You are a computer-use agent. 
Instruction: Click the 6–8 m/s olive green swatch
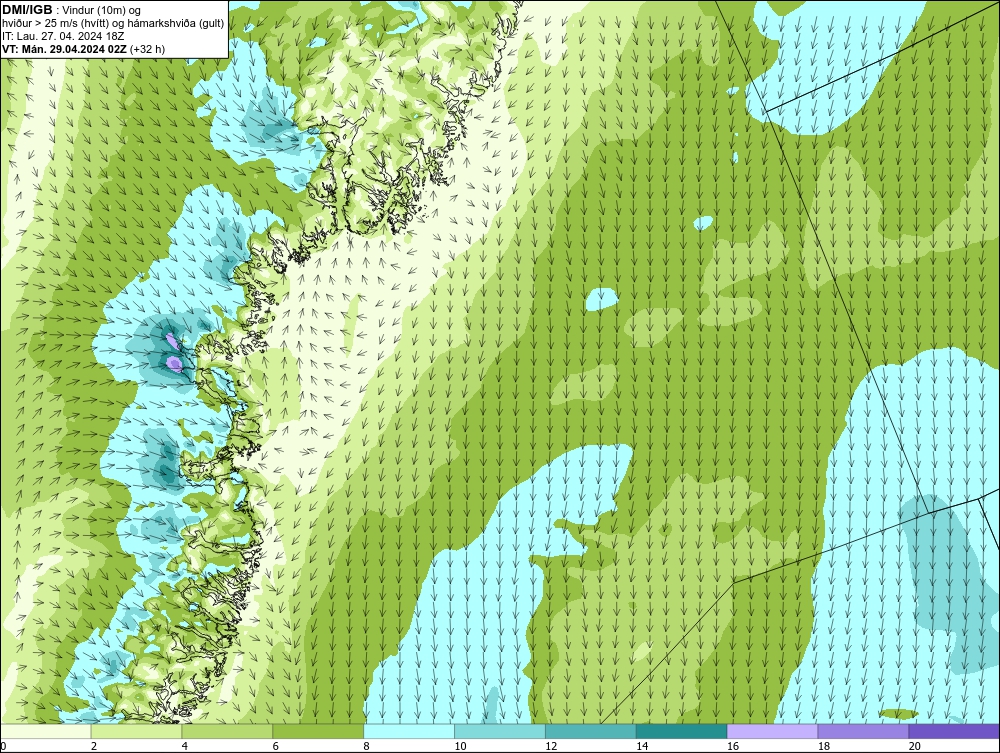318,731
